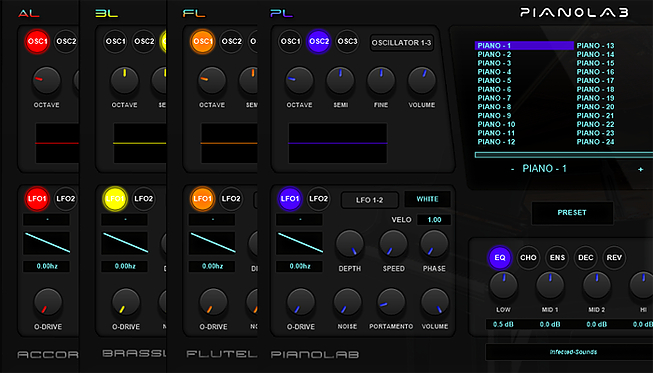Select PIANO - 8 preset
This screenshot has width=653, height=373.
click(494, 107)
